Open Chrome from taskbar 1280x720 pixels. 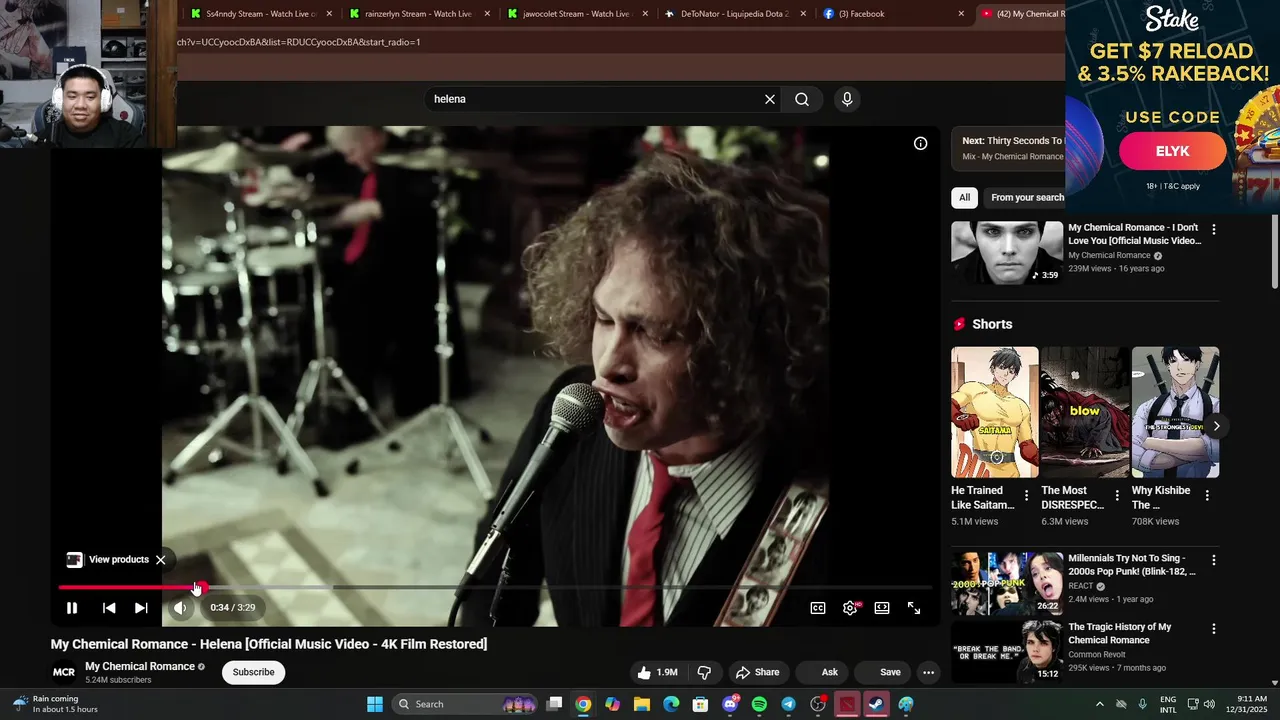click(583, 704)
